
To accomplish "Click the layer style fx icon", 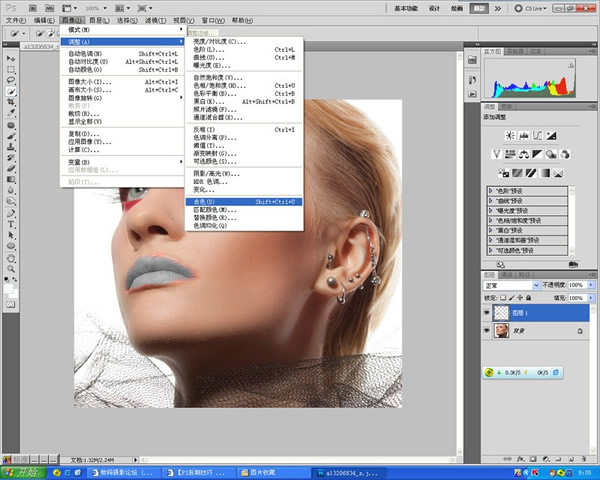I will 520,458.
